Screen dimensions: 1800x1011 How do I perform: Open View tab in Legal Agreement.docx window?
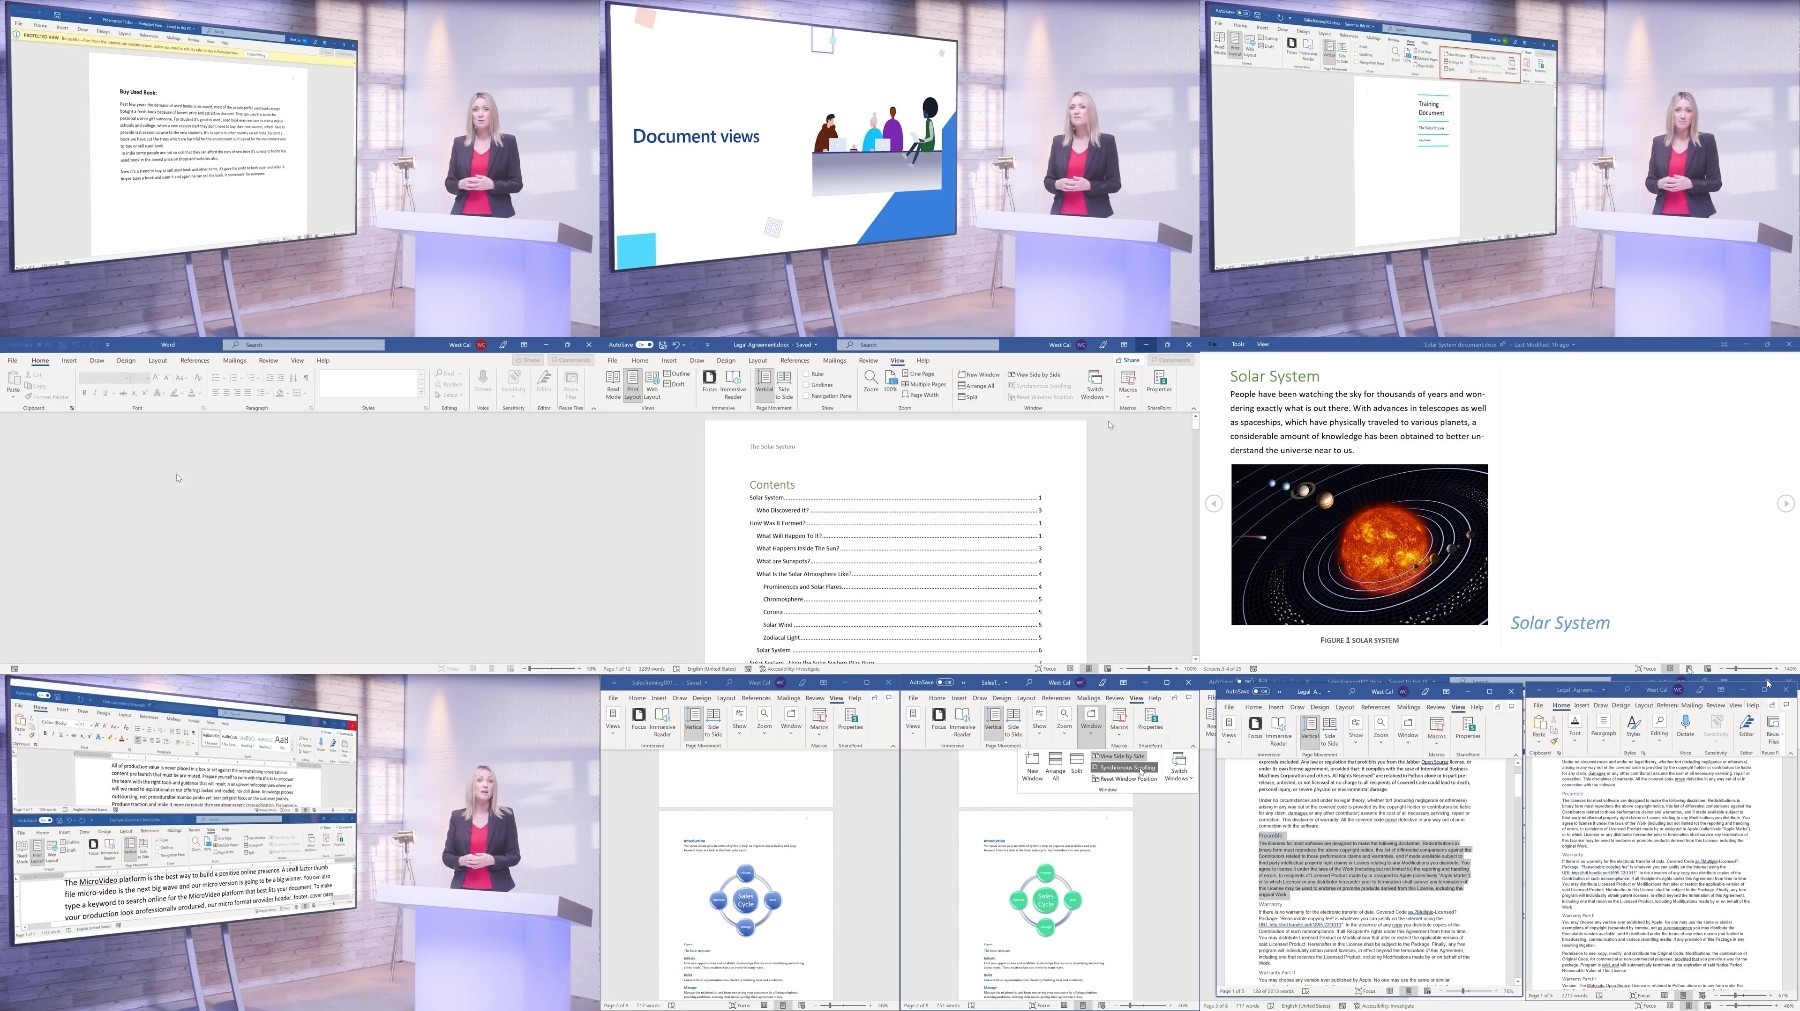click(897, 360)
